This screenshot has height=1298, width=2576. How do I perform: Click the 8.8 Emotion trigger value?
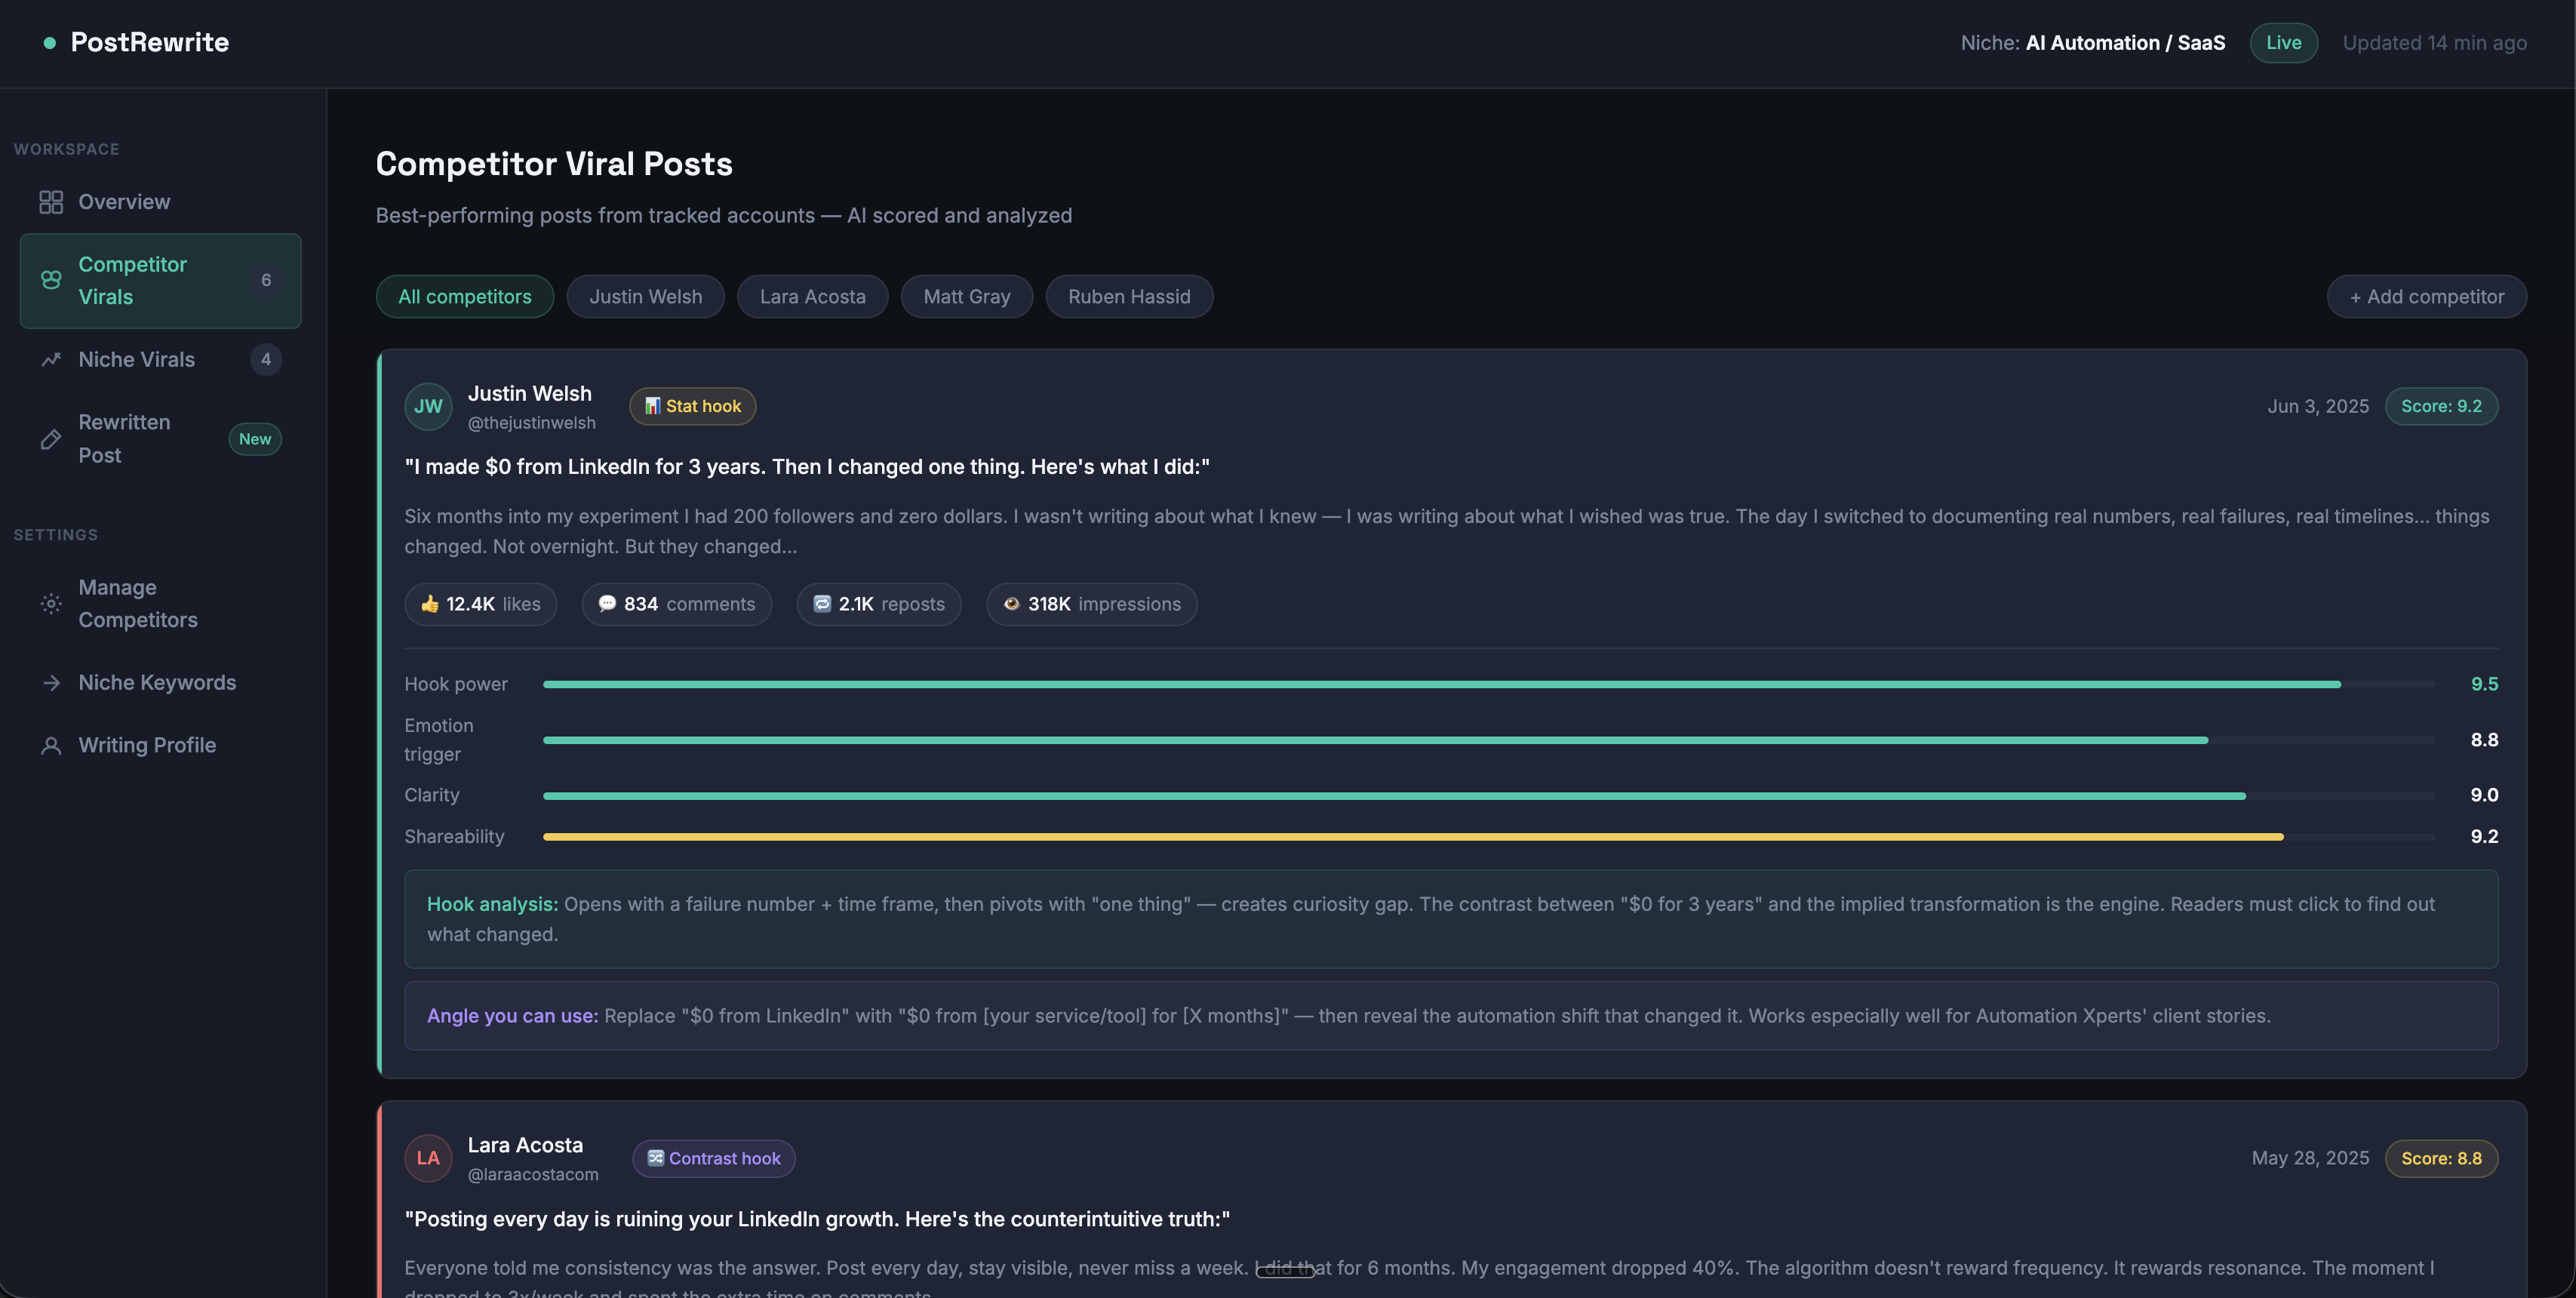tap(2484, 741)
